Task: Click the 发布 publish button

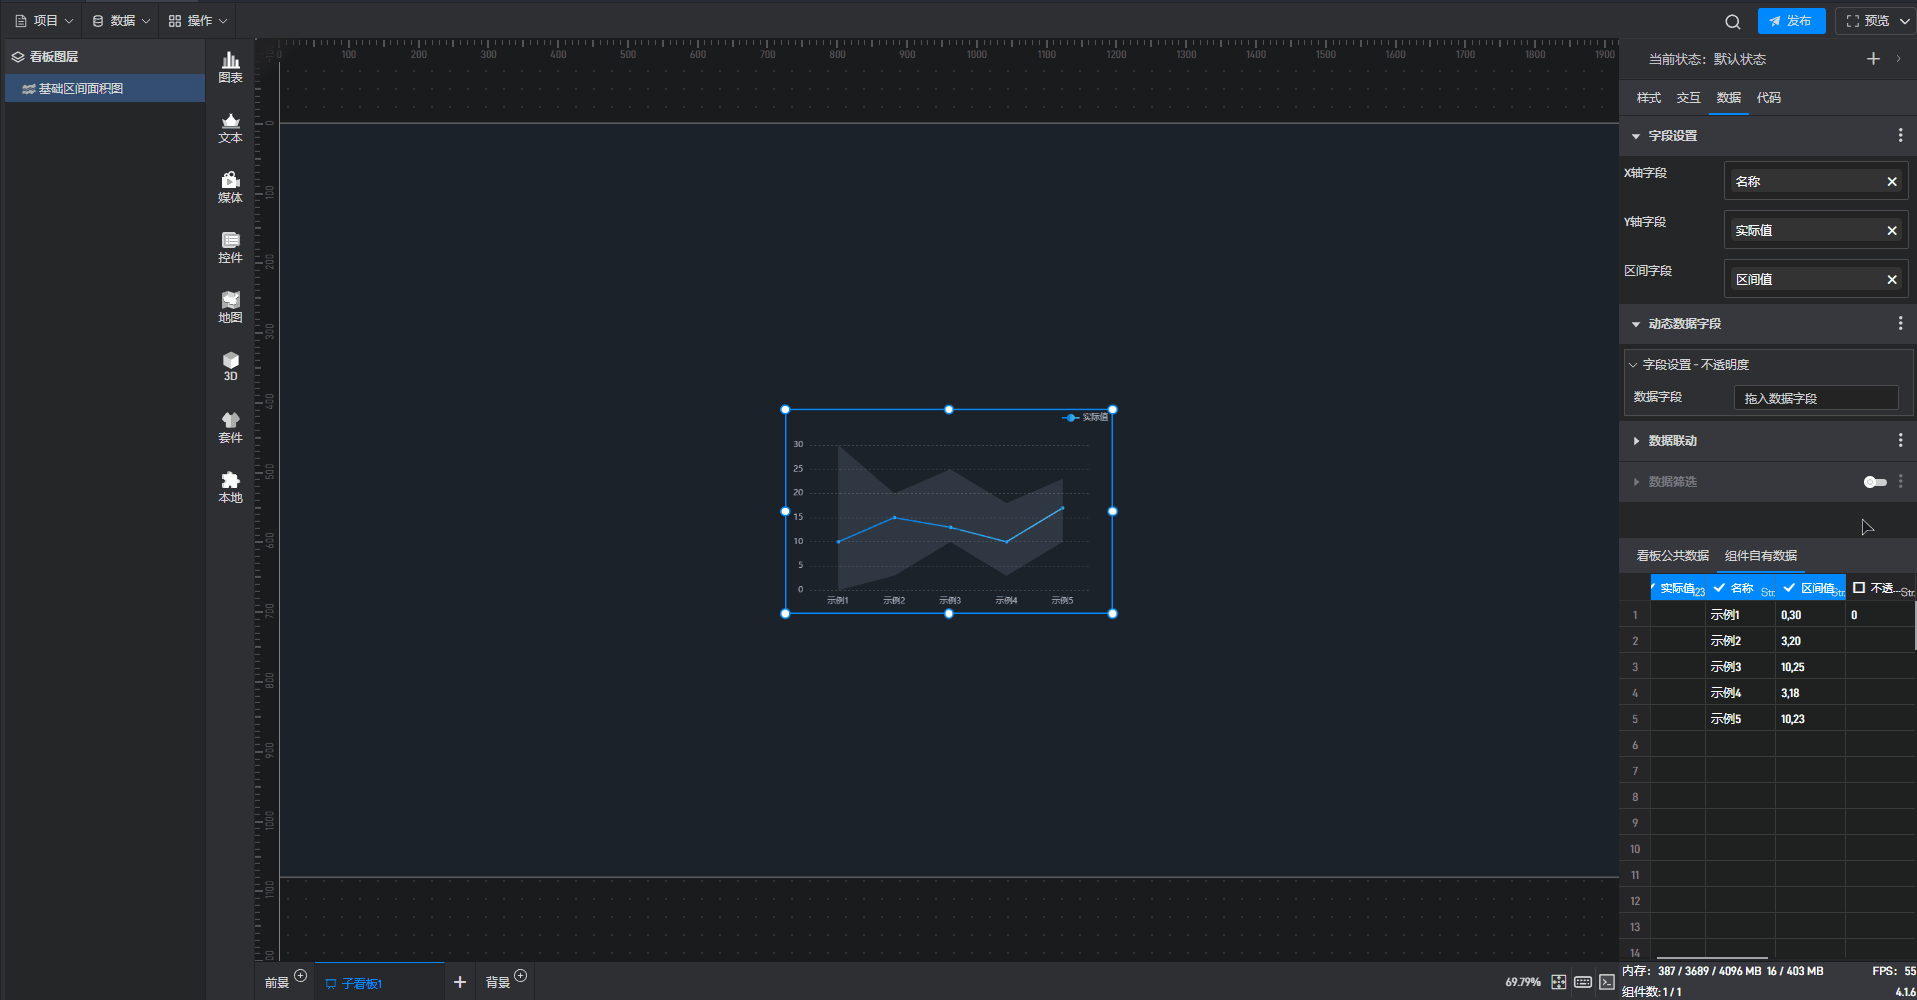Action: coord(1790,21)
